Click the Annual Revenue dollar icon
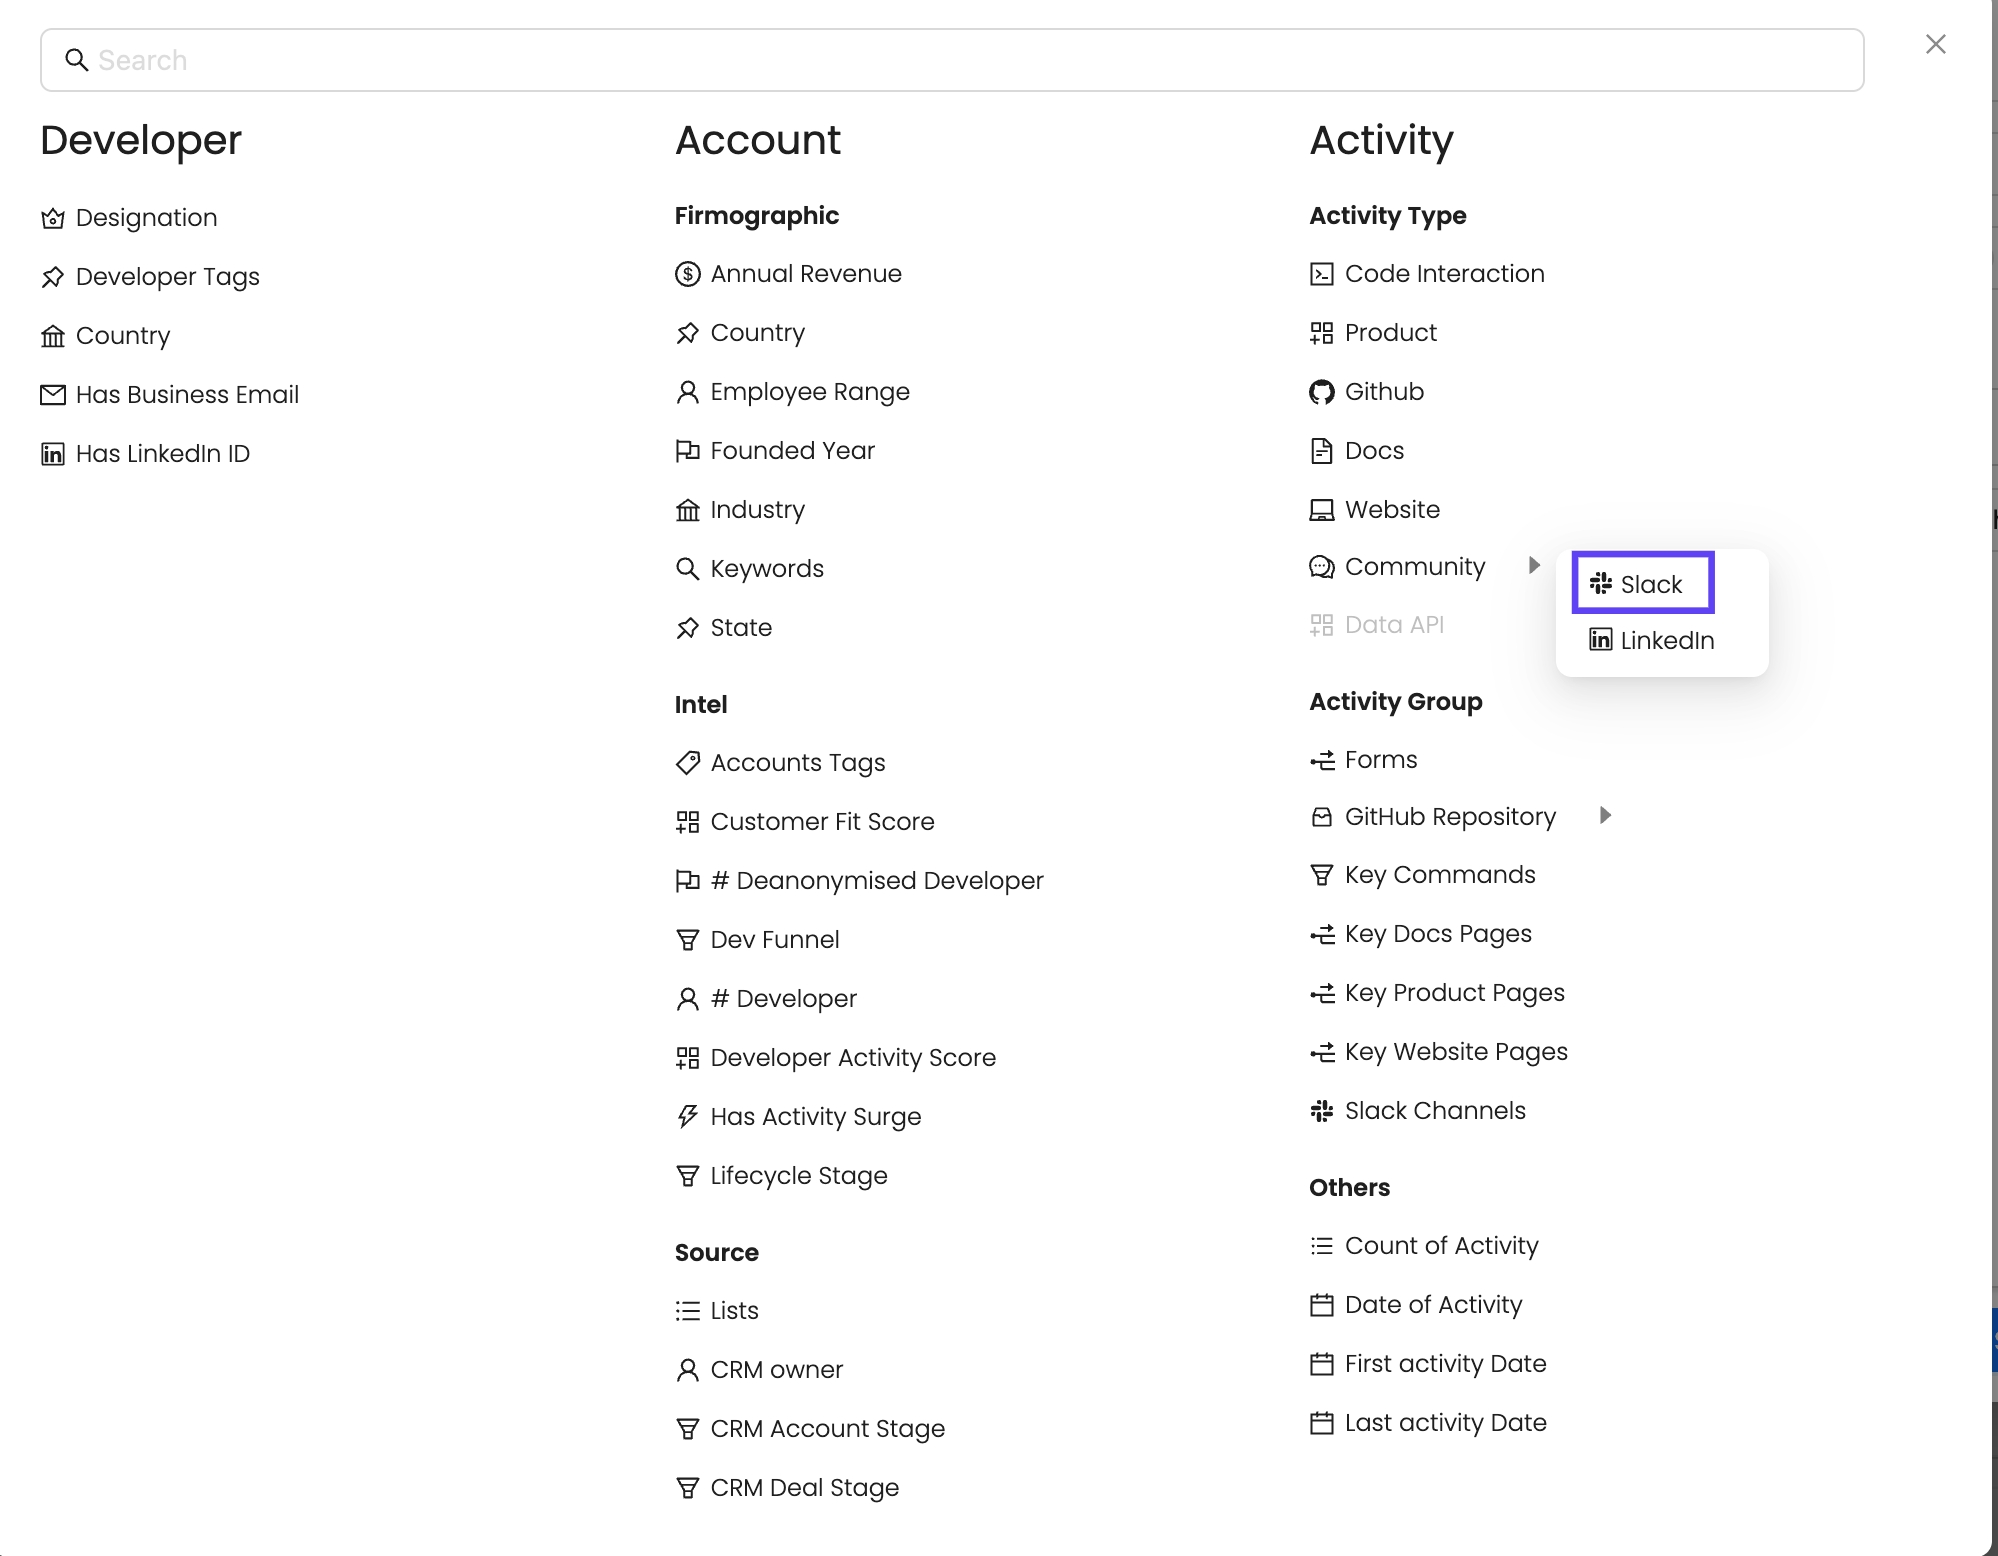The width and height of the screenshot is (1998, 1556). point(688,274)
